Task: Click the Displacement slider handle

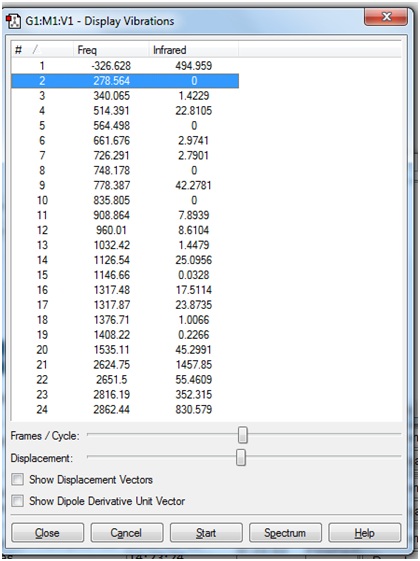Action: tap(241, 457)
